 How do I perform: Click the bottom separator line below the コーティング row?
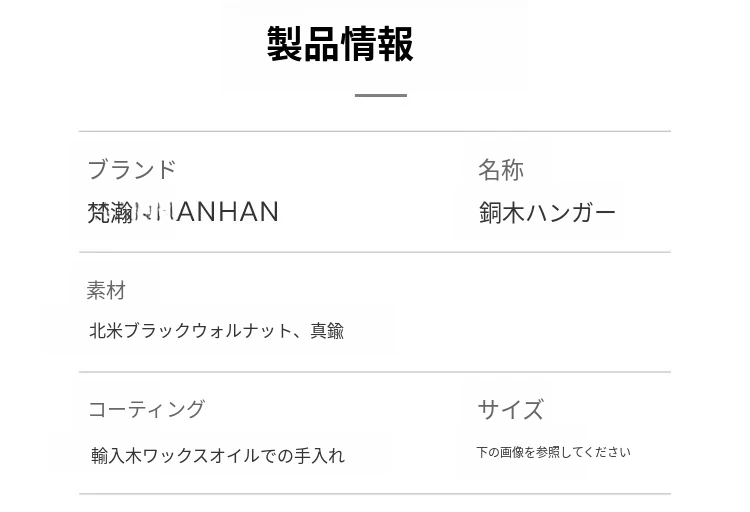coord(374,494)
